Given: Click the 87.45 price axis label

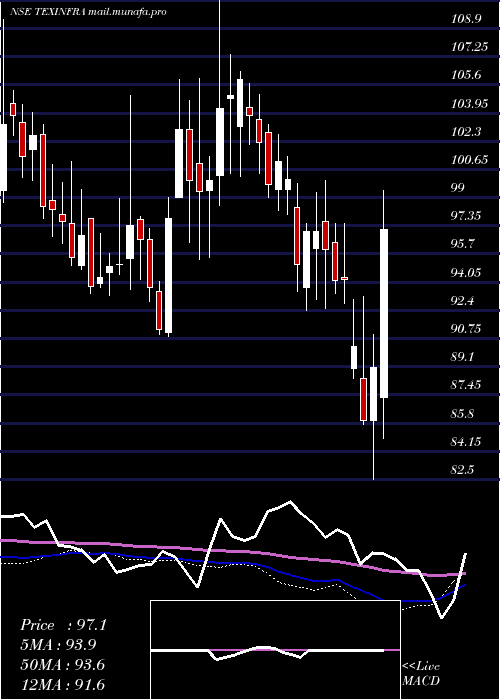Looking at the screenshot, I should 467,385.
